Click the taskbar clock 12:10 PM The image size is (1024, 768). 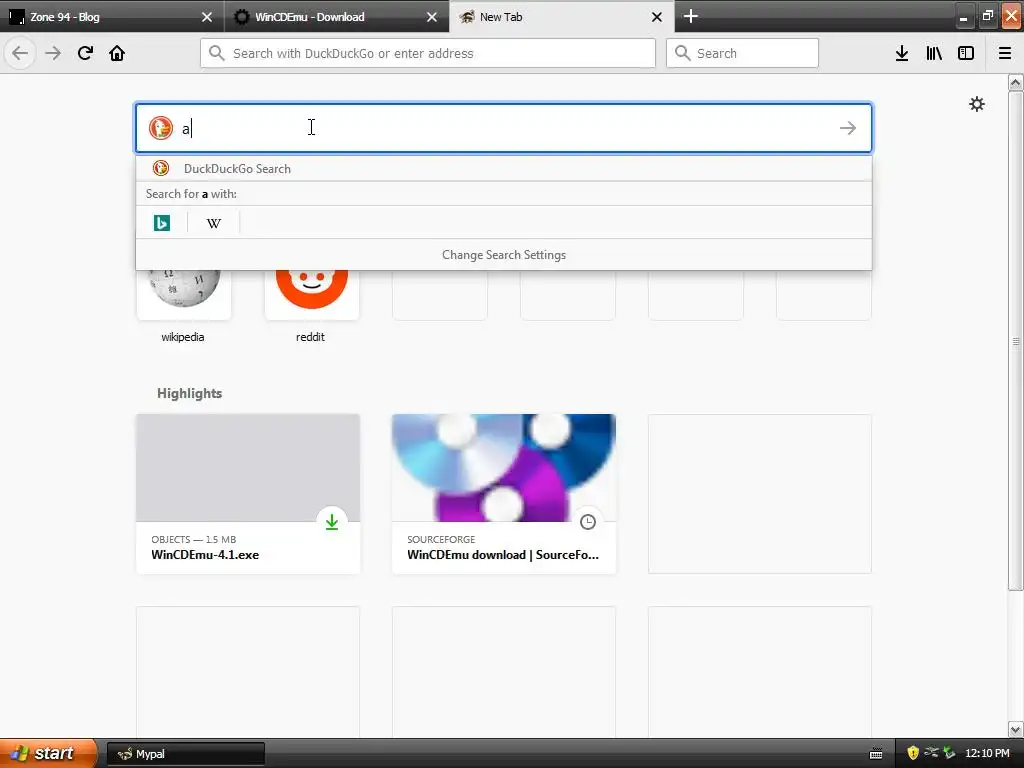point(987,753)
